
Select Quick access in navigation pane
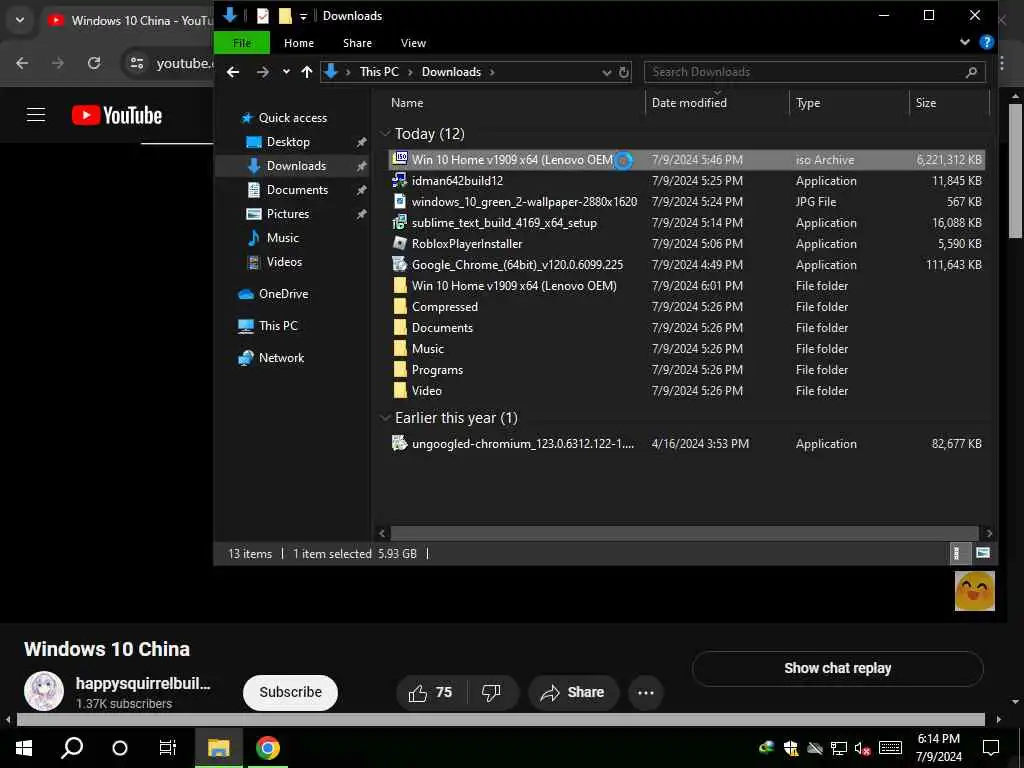[293, 118]
